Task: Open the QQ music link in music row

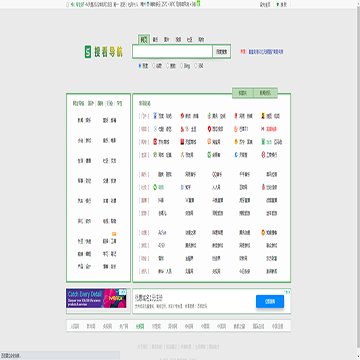Action: point(217,174)
